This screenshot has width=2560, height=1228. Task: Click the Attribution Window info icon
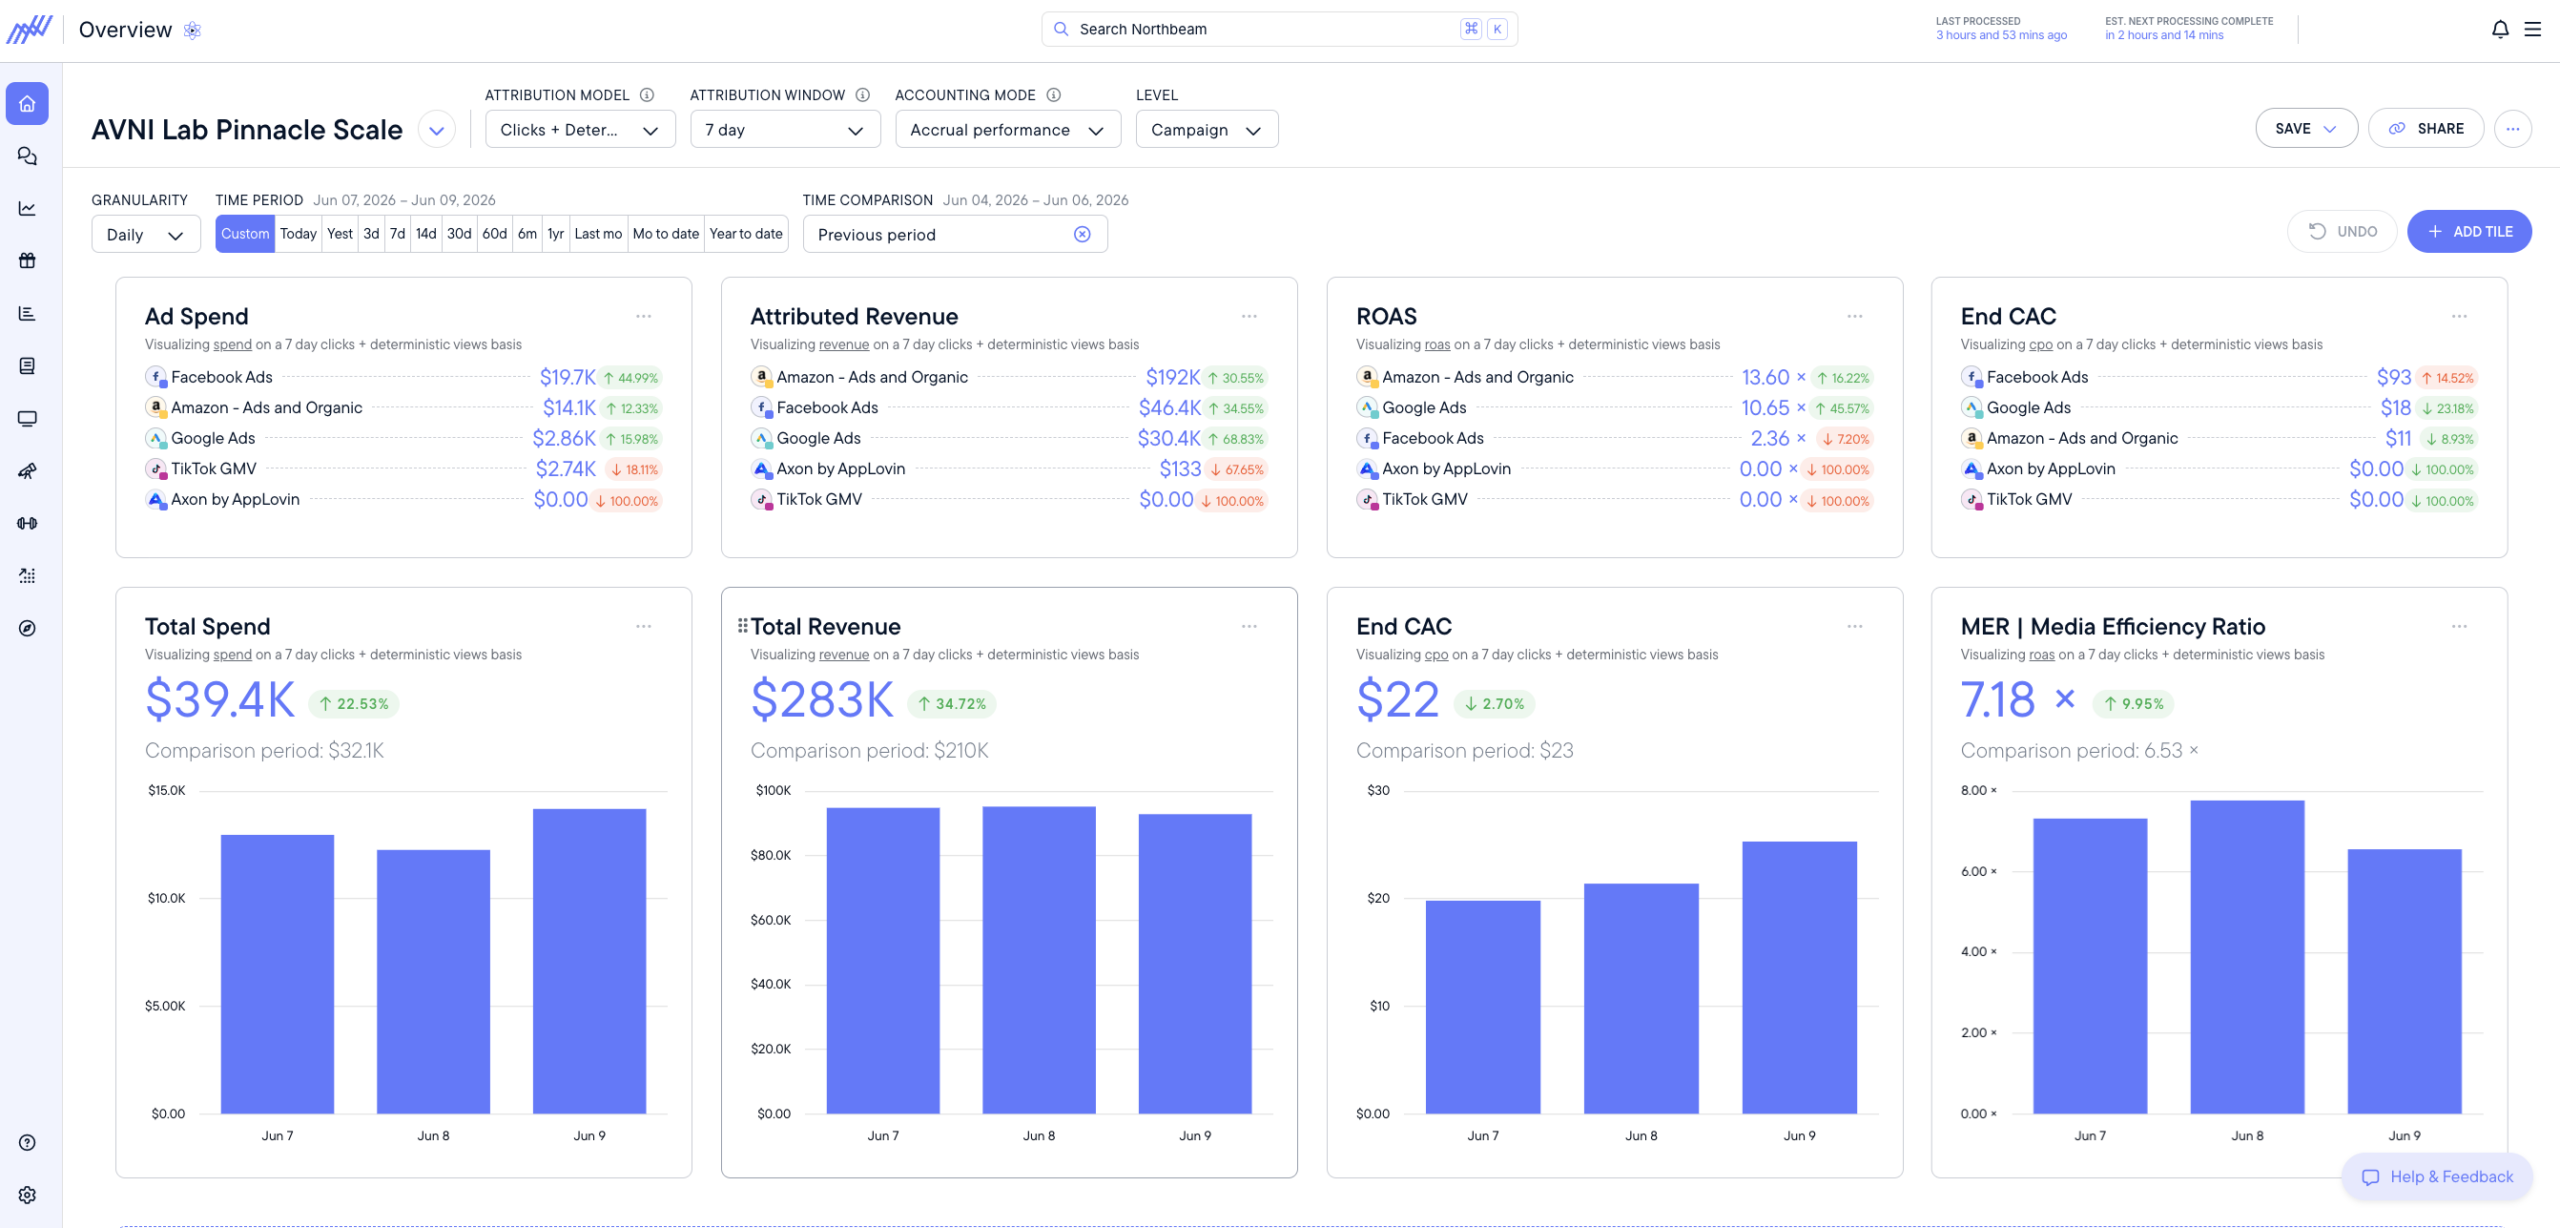[x=862, y=95]
